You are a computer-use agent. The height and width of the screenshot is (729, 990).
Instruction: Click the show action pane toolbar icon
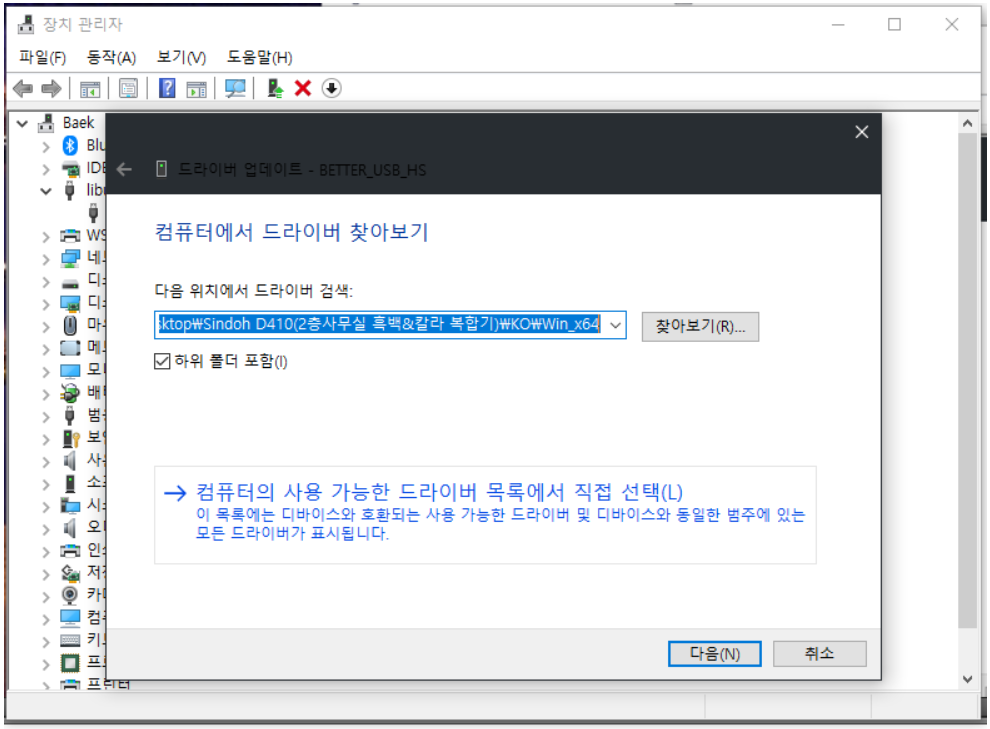click(x=196, y=88)
